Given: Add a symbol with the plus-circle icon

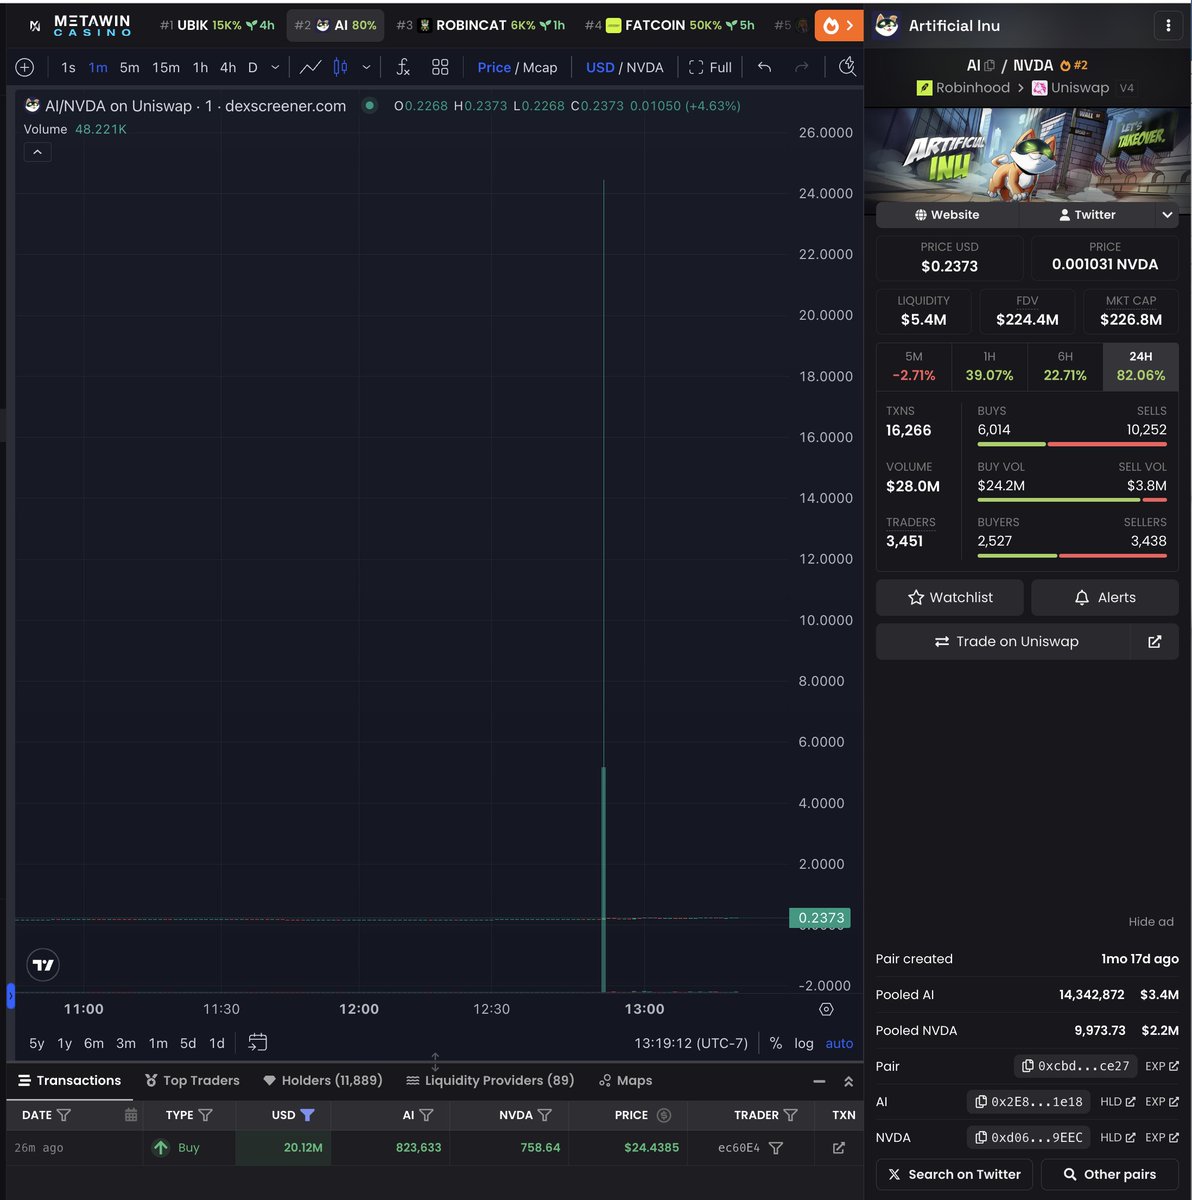Looking at the screenshot, I should click(x=25, y=67).
